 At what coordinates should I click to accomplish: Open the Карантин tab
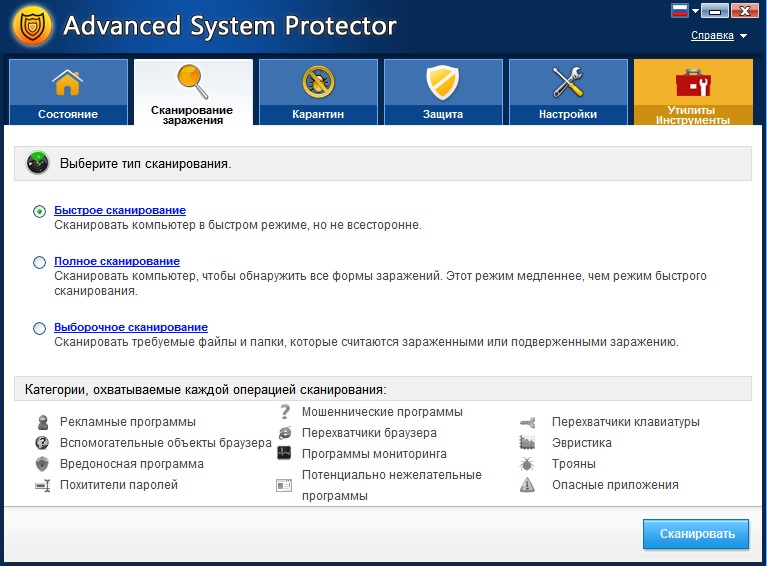click(318, 92)
